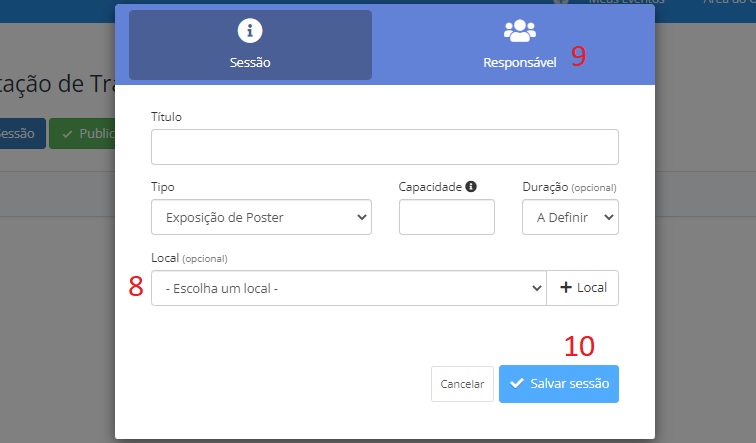Click the Cancelar button
The height and width of the screenshot is (443, 756).
462,384
